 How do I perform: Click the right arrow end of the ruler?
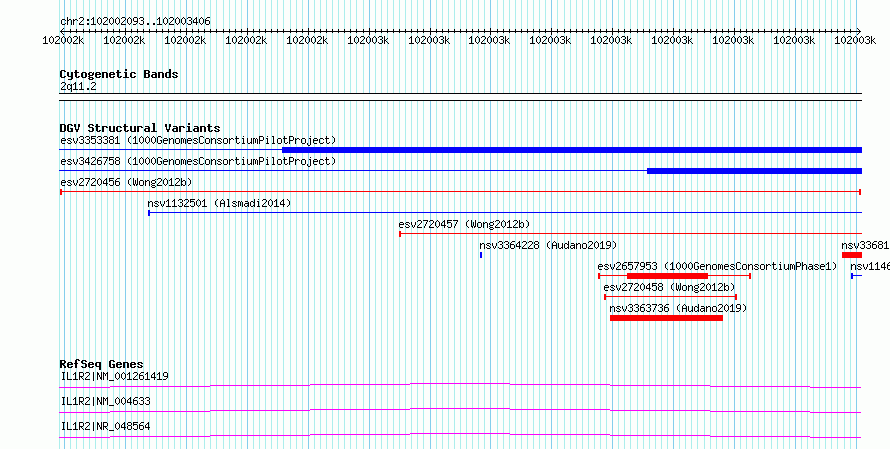[859, 31]
